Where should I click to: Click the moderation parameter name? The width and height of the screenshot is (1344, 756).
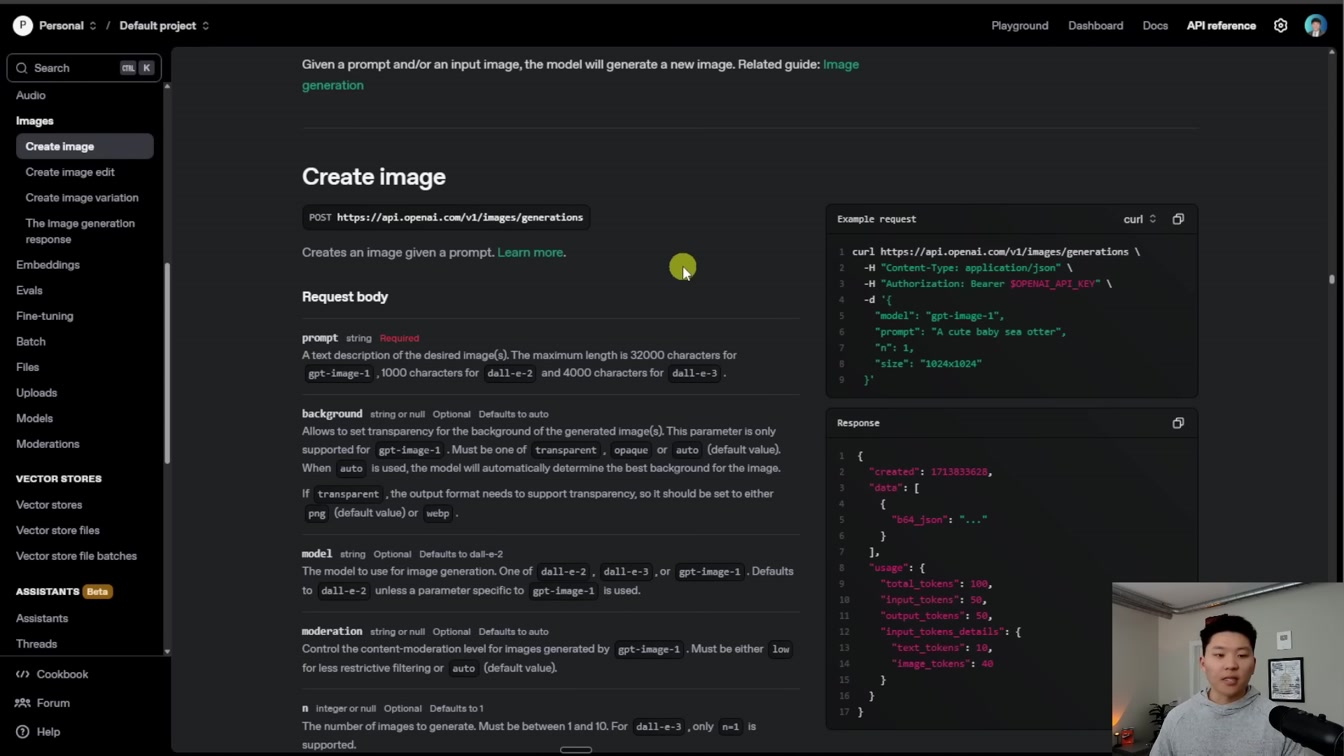(332, 632)
